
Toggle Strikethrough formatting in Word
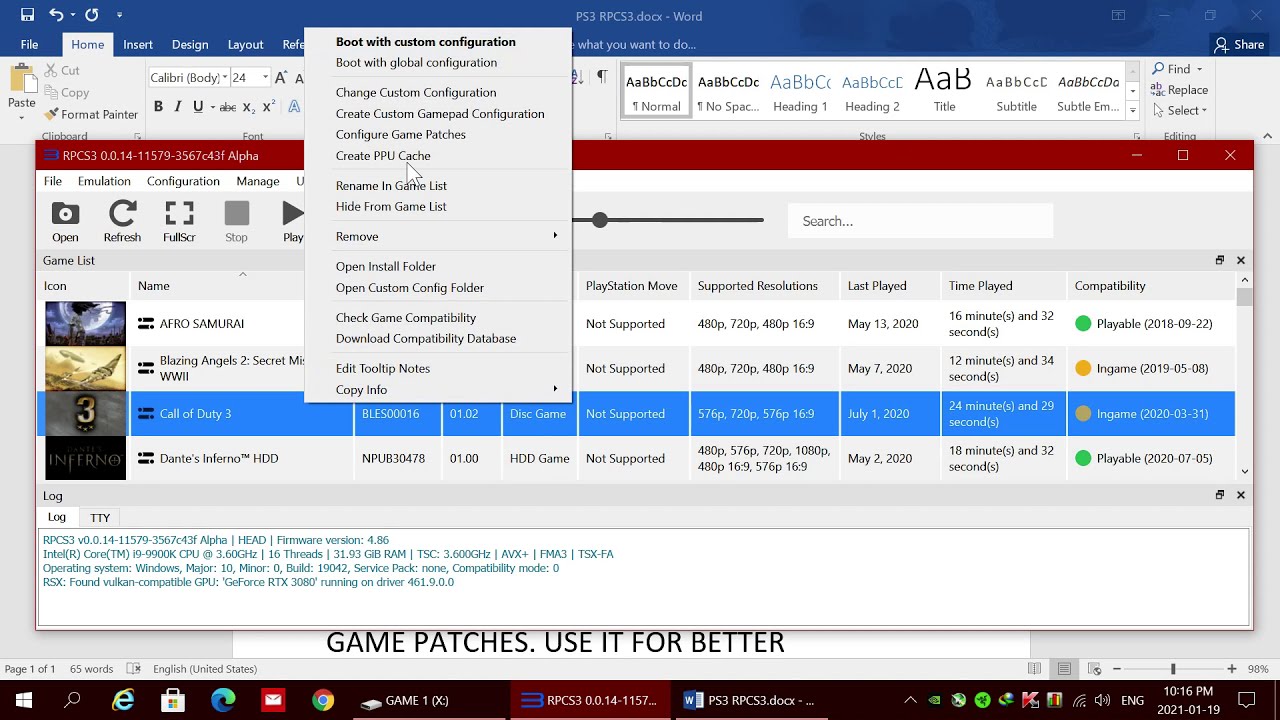click(228, 107)
